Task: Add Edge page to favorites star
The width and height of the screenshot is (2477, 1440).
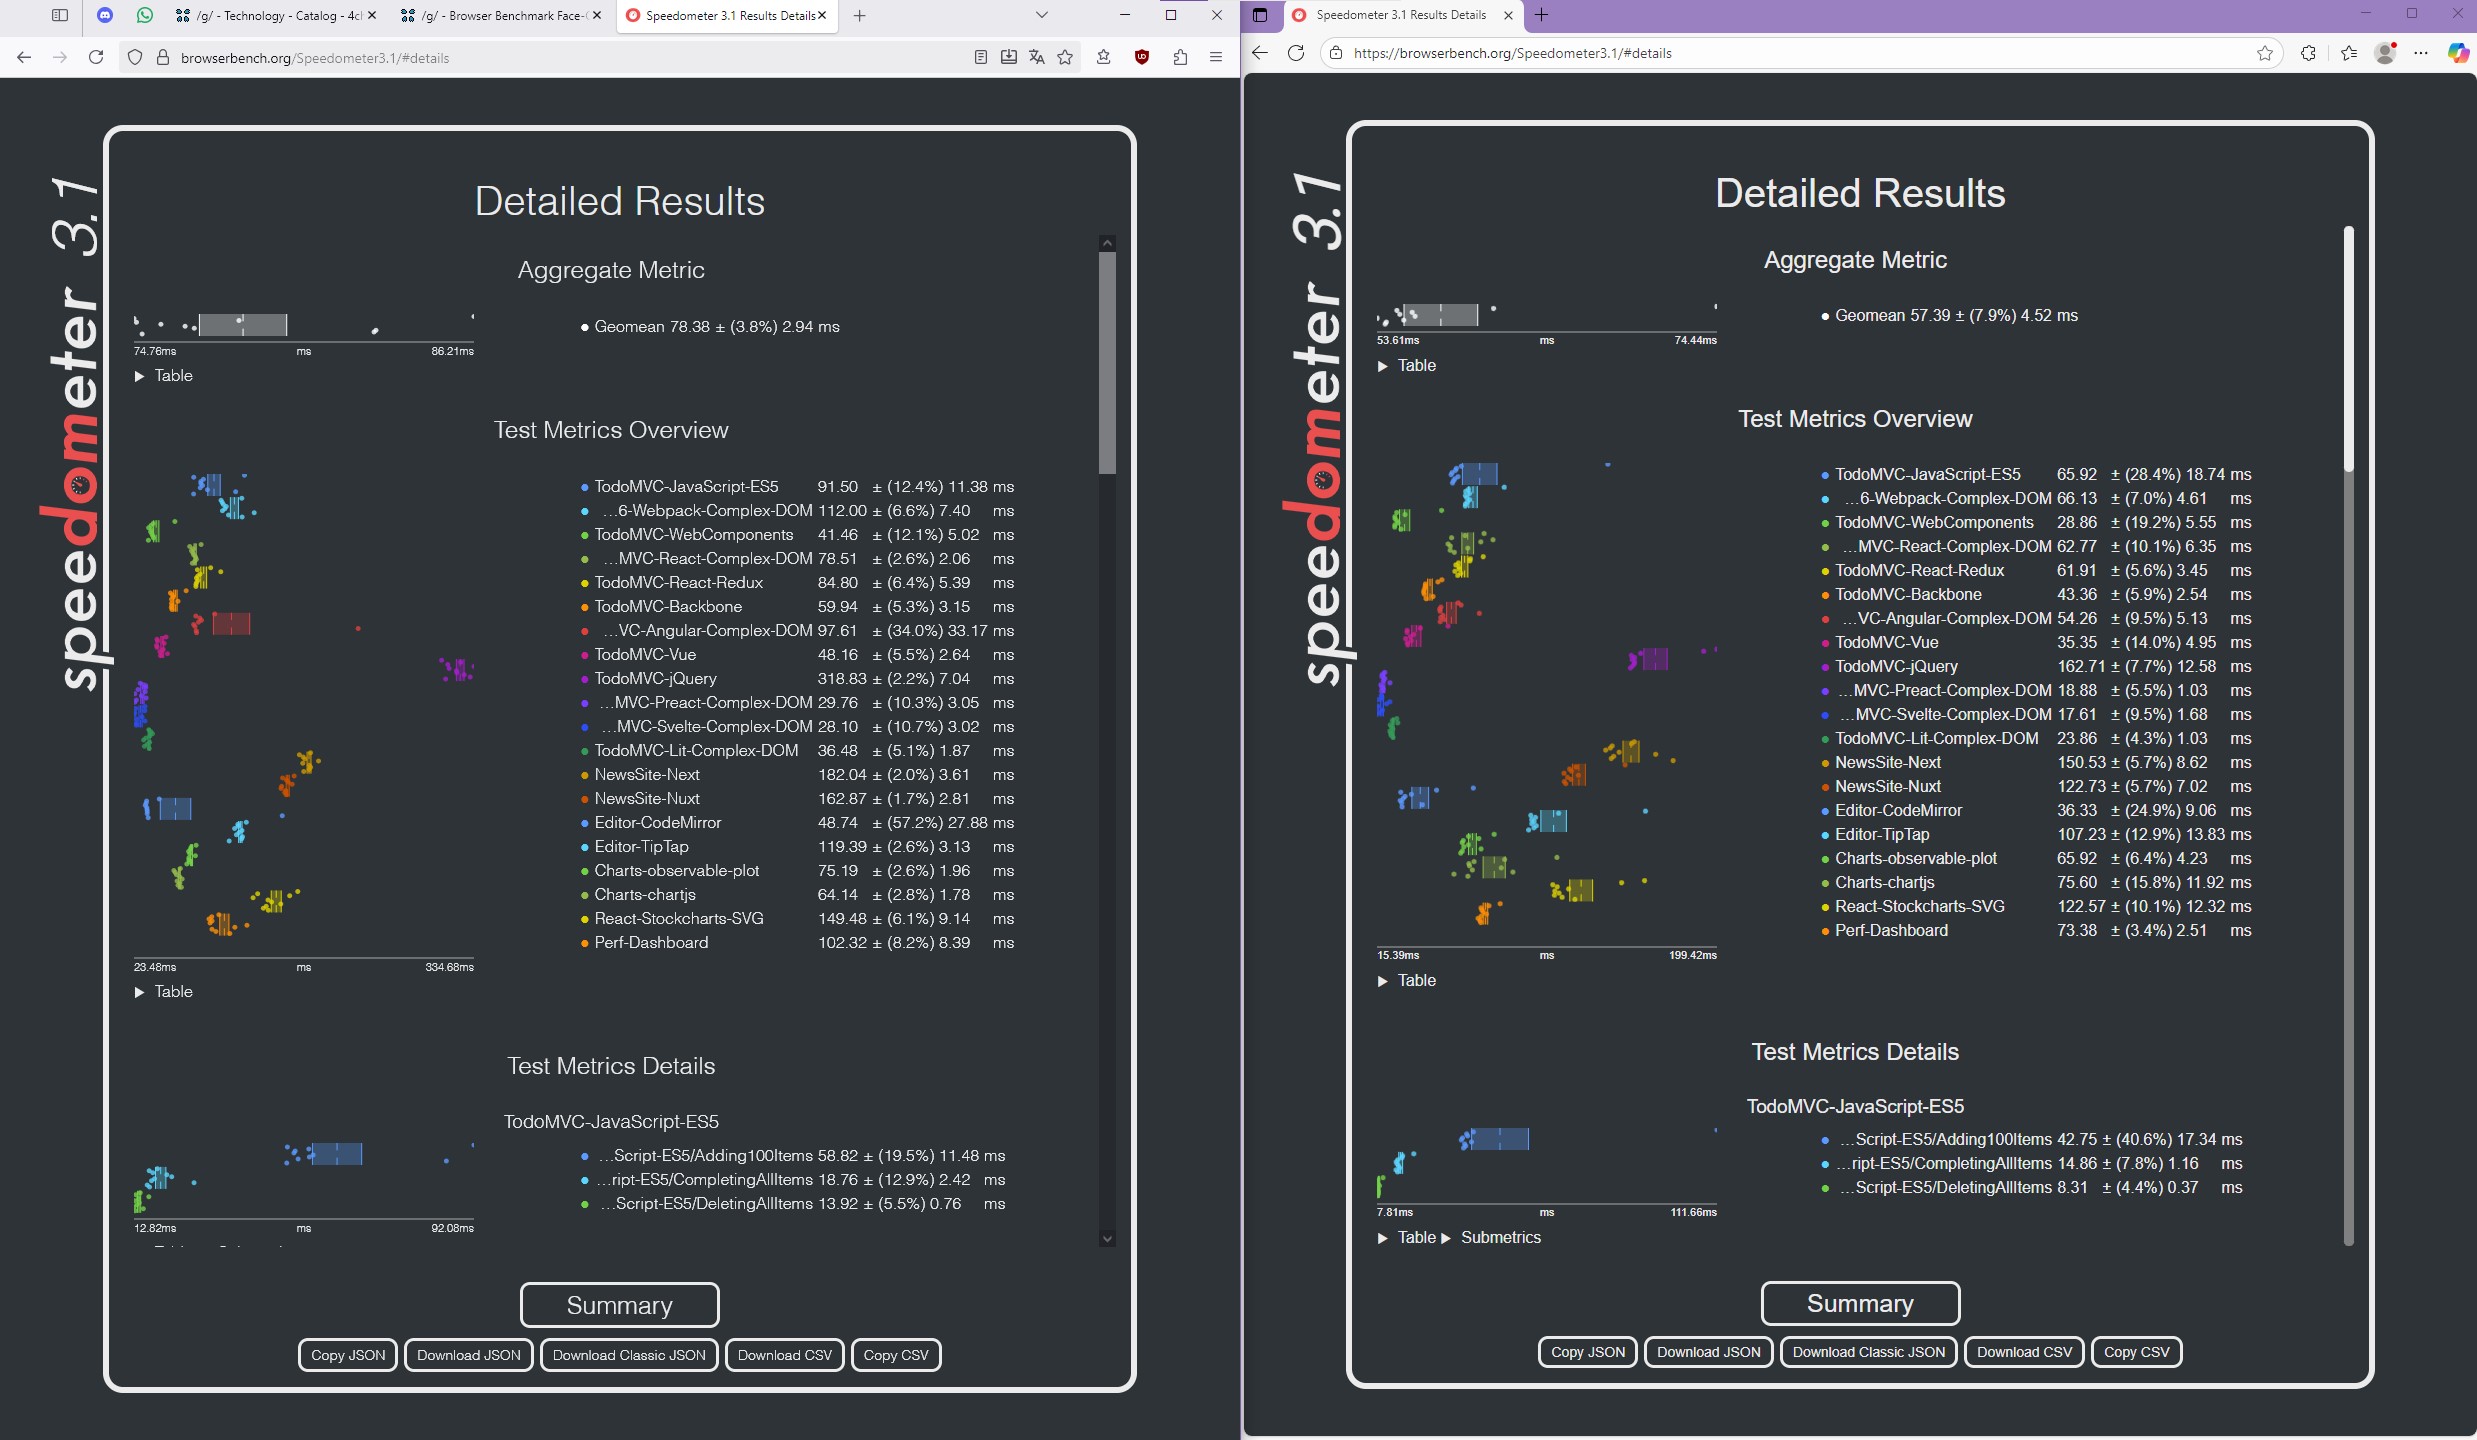Action: (x=2265, y=53)
